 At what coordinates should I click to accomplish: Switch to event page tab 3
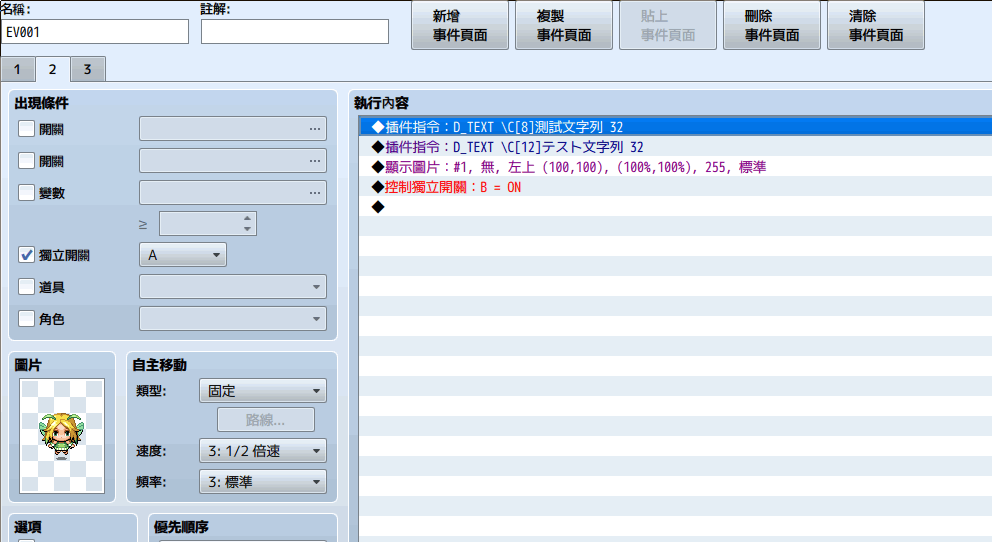coord(87,69)
